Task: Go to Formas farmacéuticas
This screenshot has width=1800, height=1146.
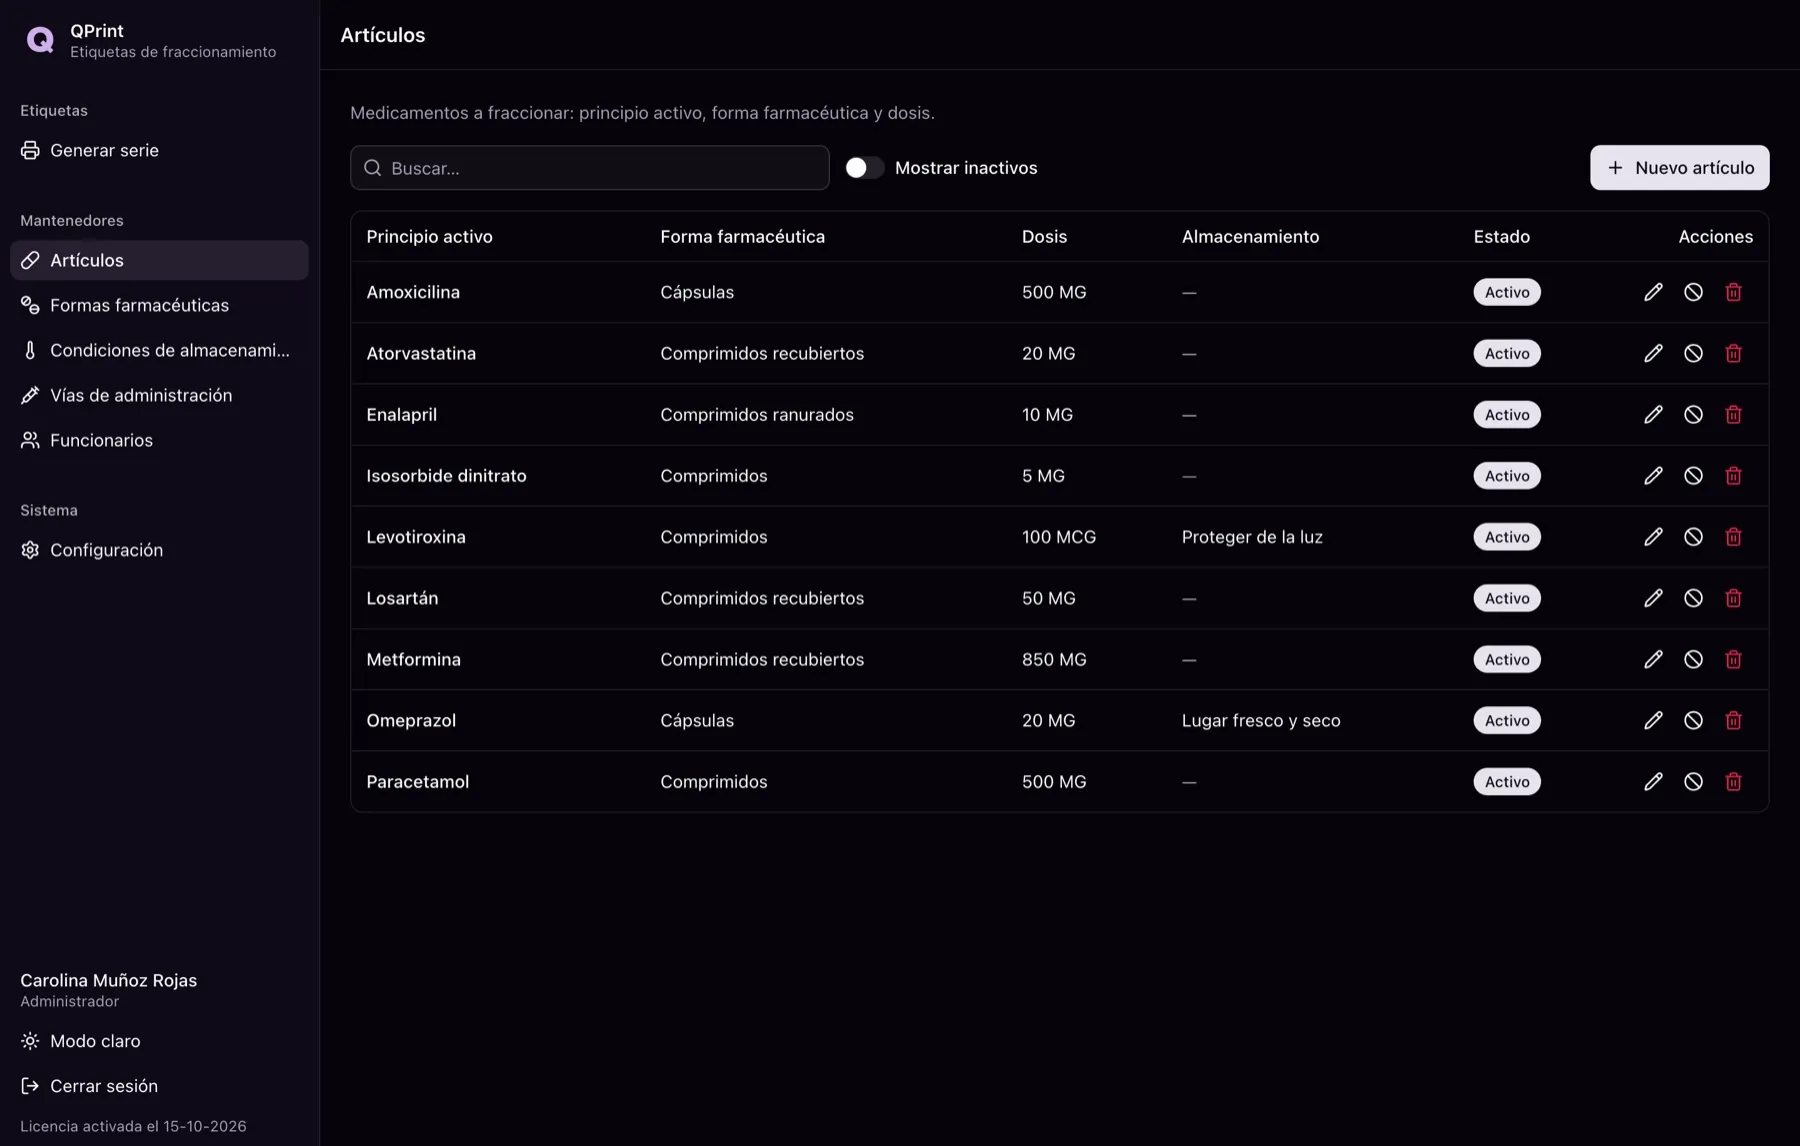Action: coord(159,305)
